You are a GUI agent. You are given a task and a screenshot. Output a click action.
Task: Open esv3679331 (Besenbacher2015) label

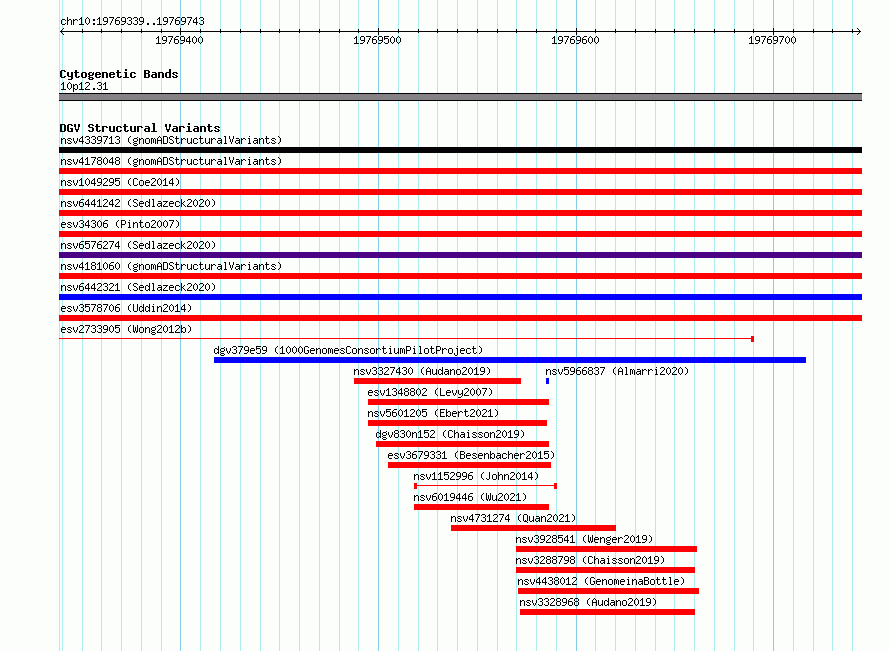click(471, 455)
